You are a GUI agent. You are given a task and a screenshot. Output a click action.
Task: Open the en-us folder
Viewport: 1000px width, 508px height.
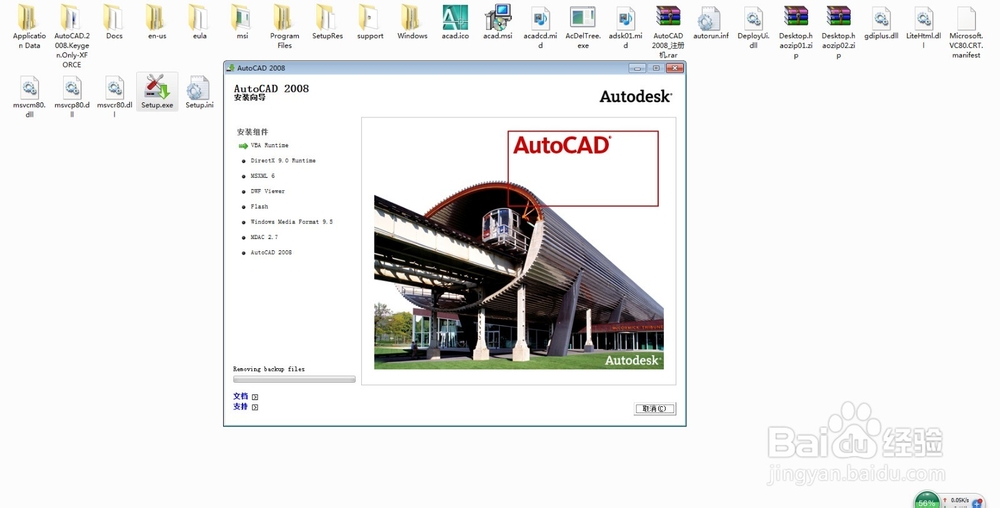click(x=157, y=22)
